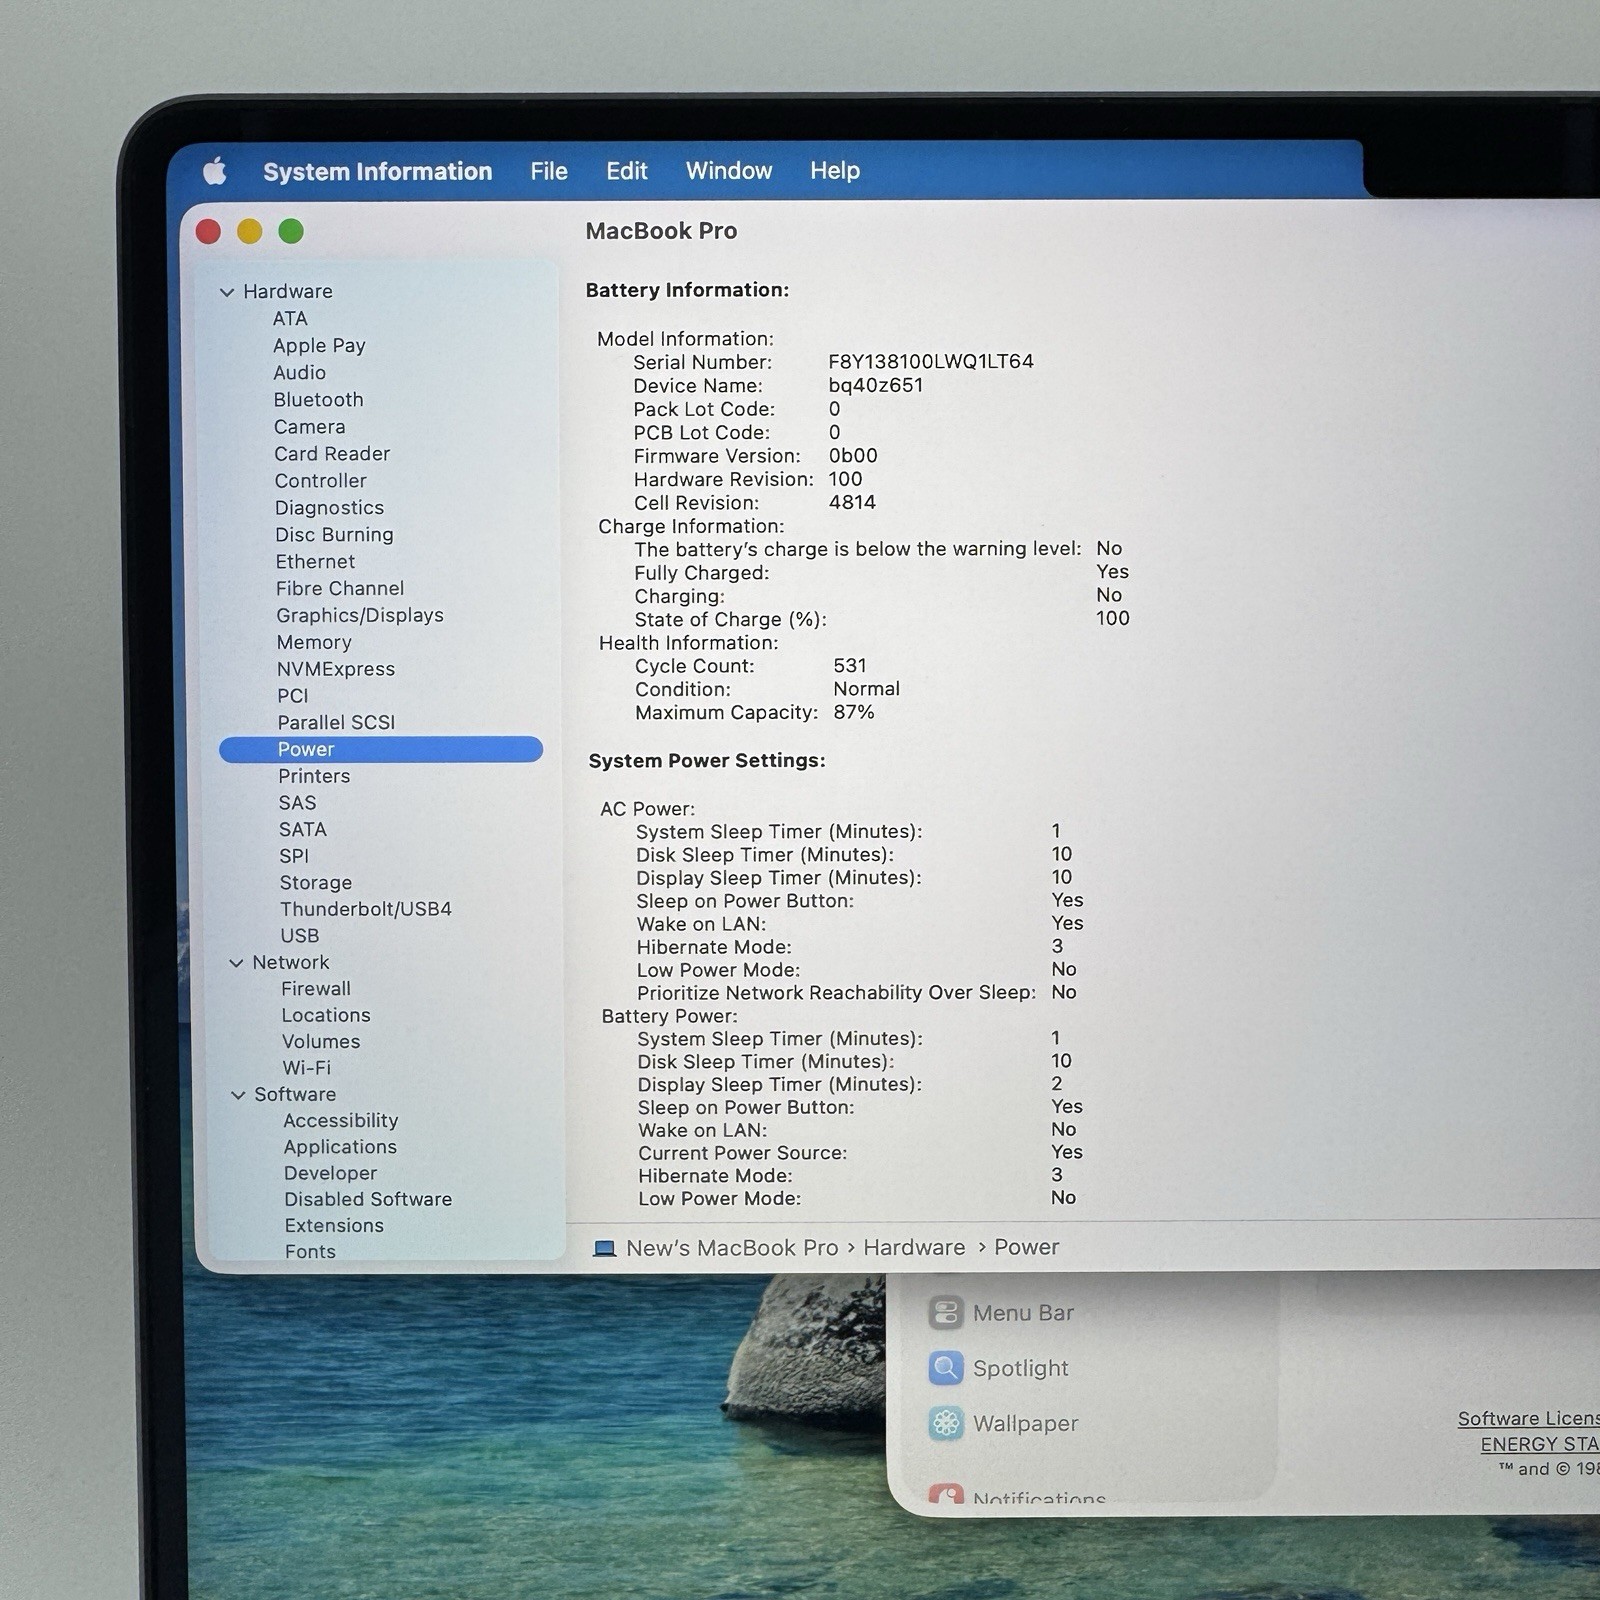Select SPI in sidebar
This screenshot has width=1600, height=1600.
click(x=294, y=856)
